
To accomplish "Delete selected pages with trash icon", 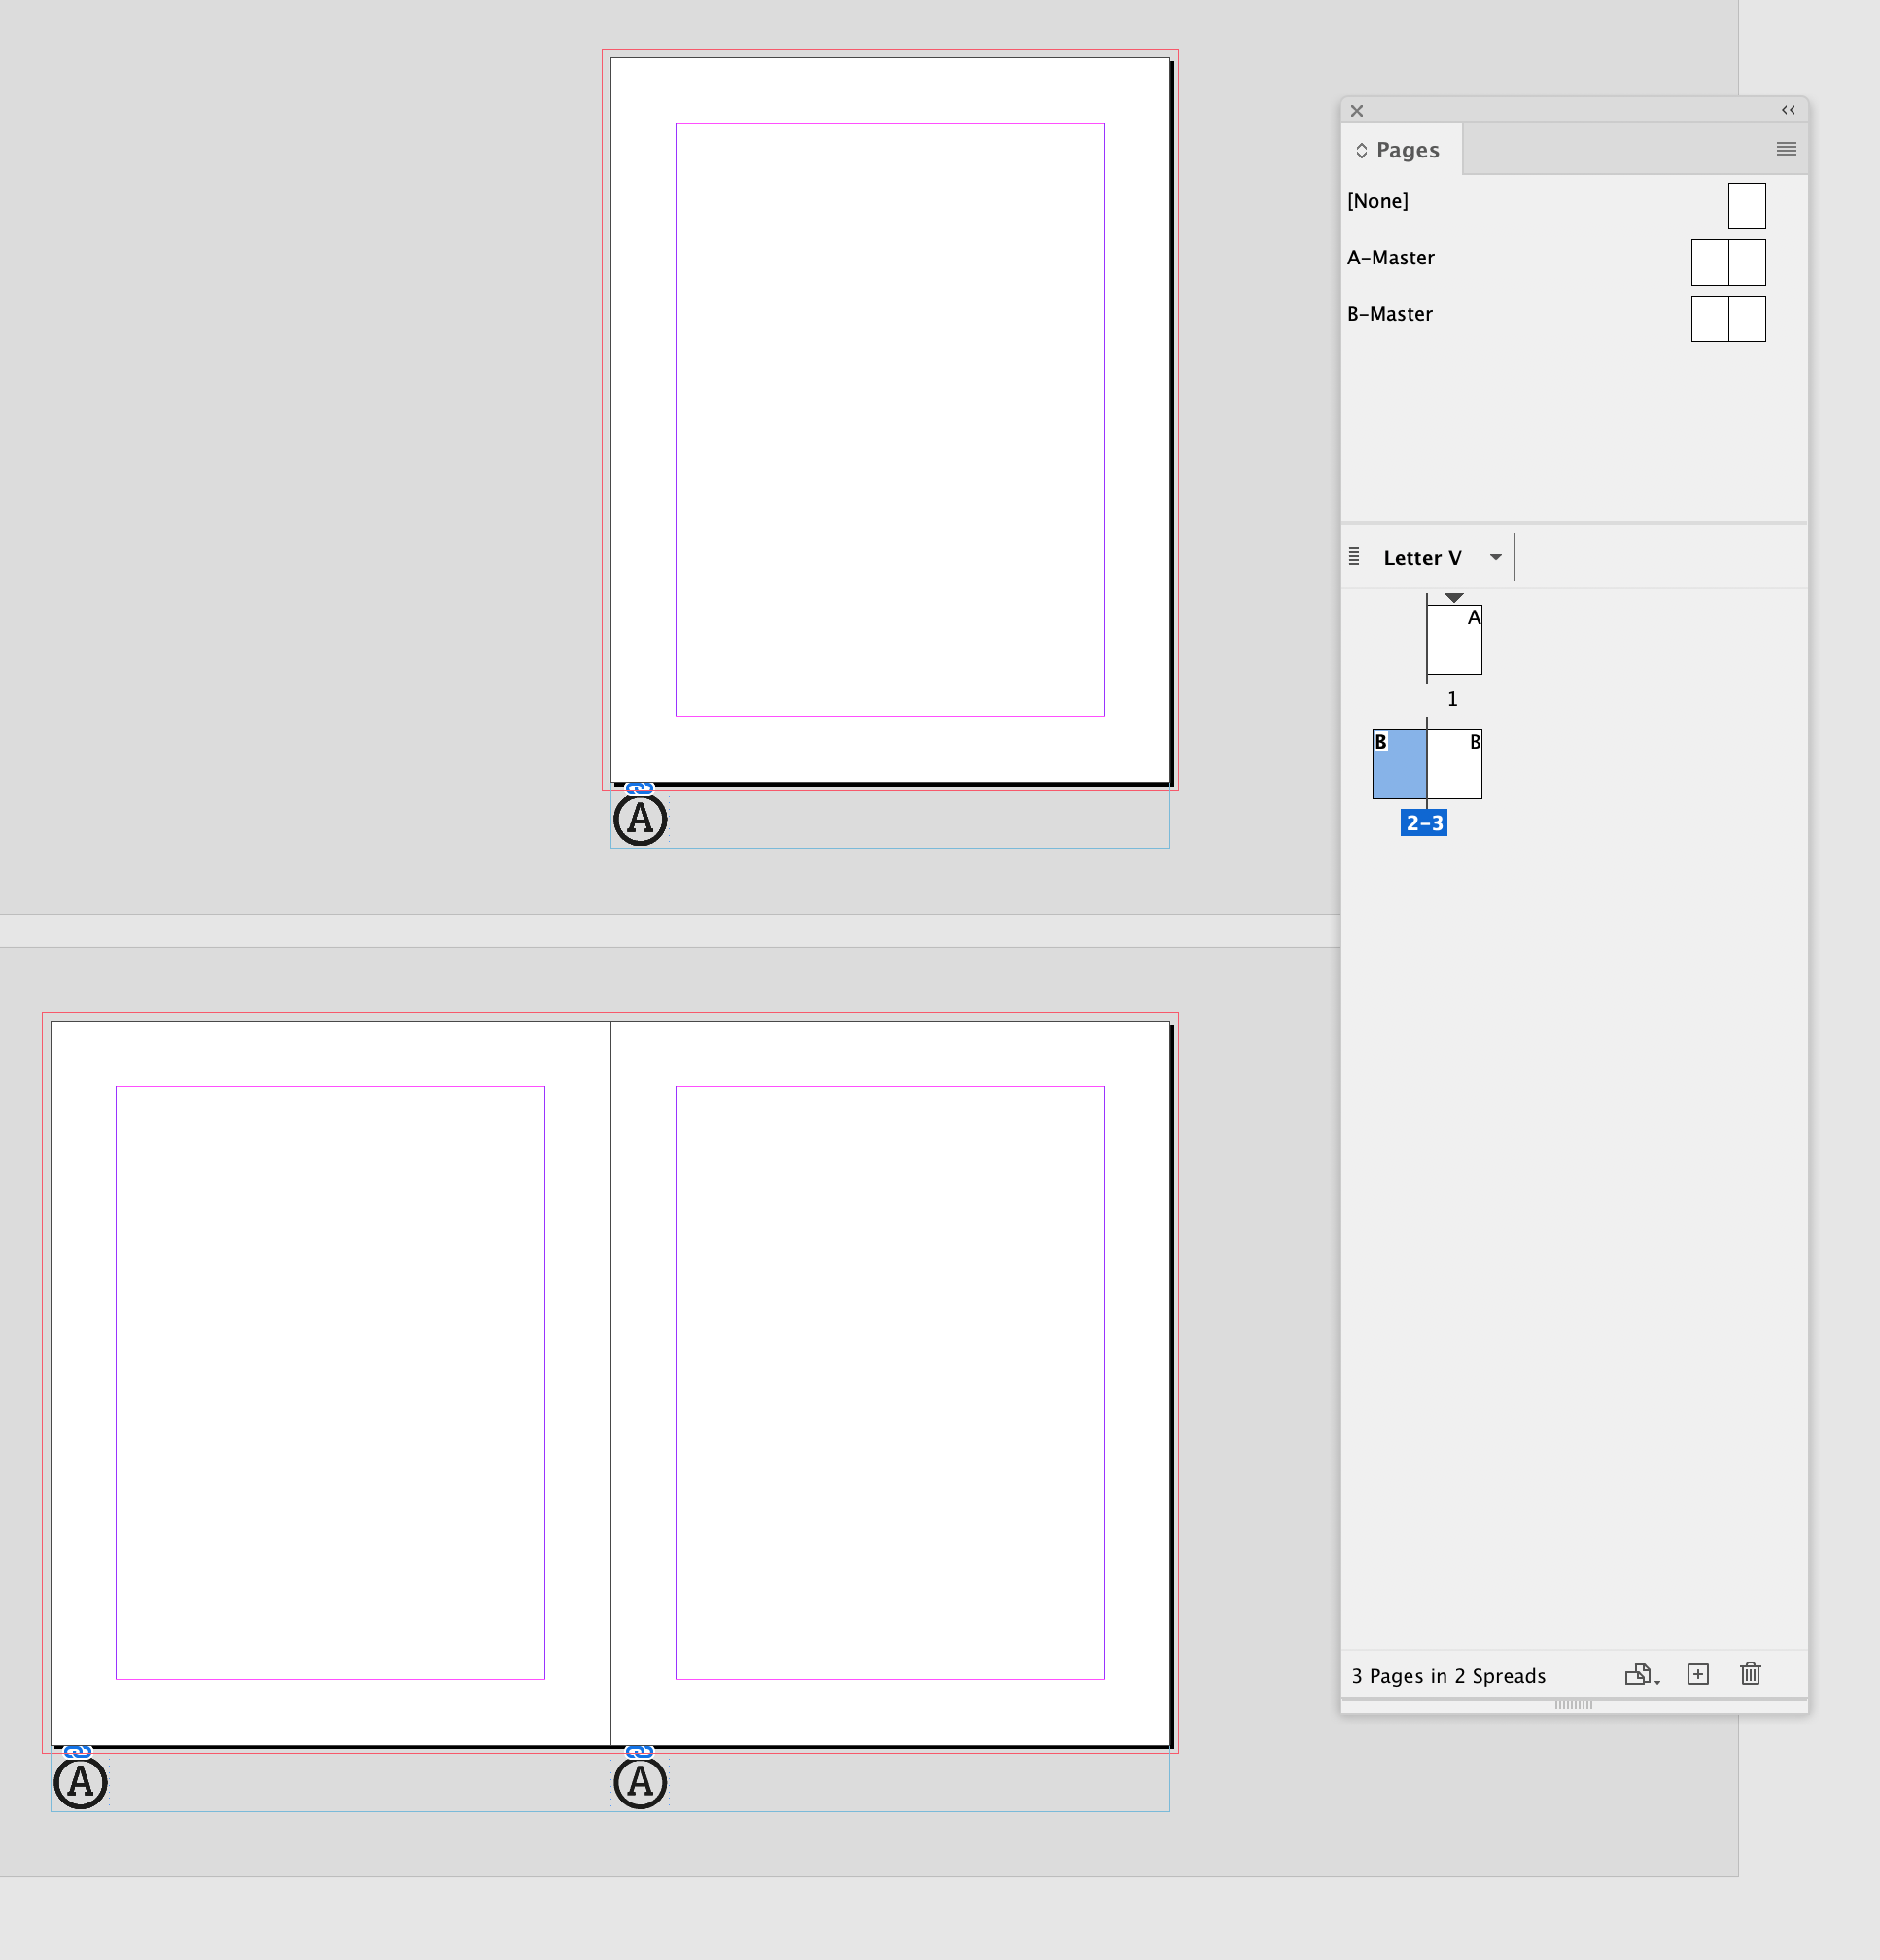I will 1749,1674.
